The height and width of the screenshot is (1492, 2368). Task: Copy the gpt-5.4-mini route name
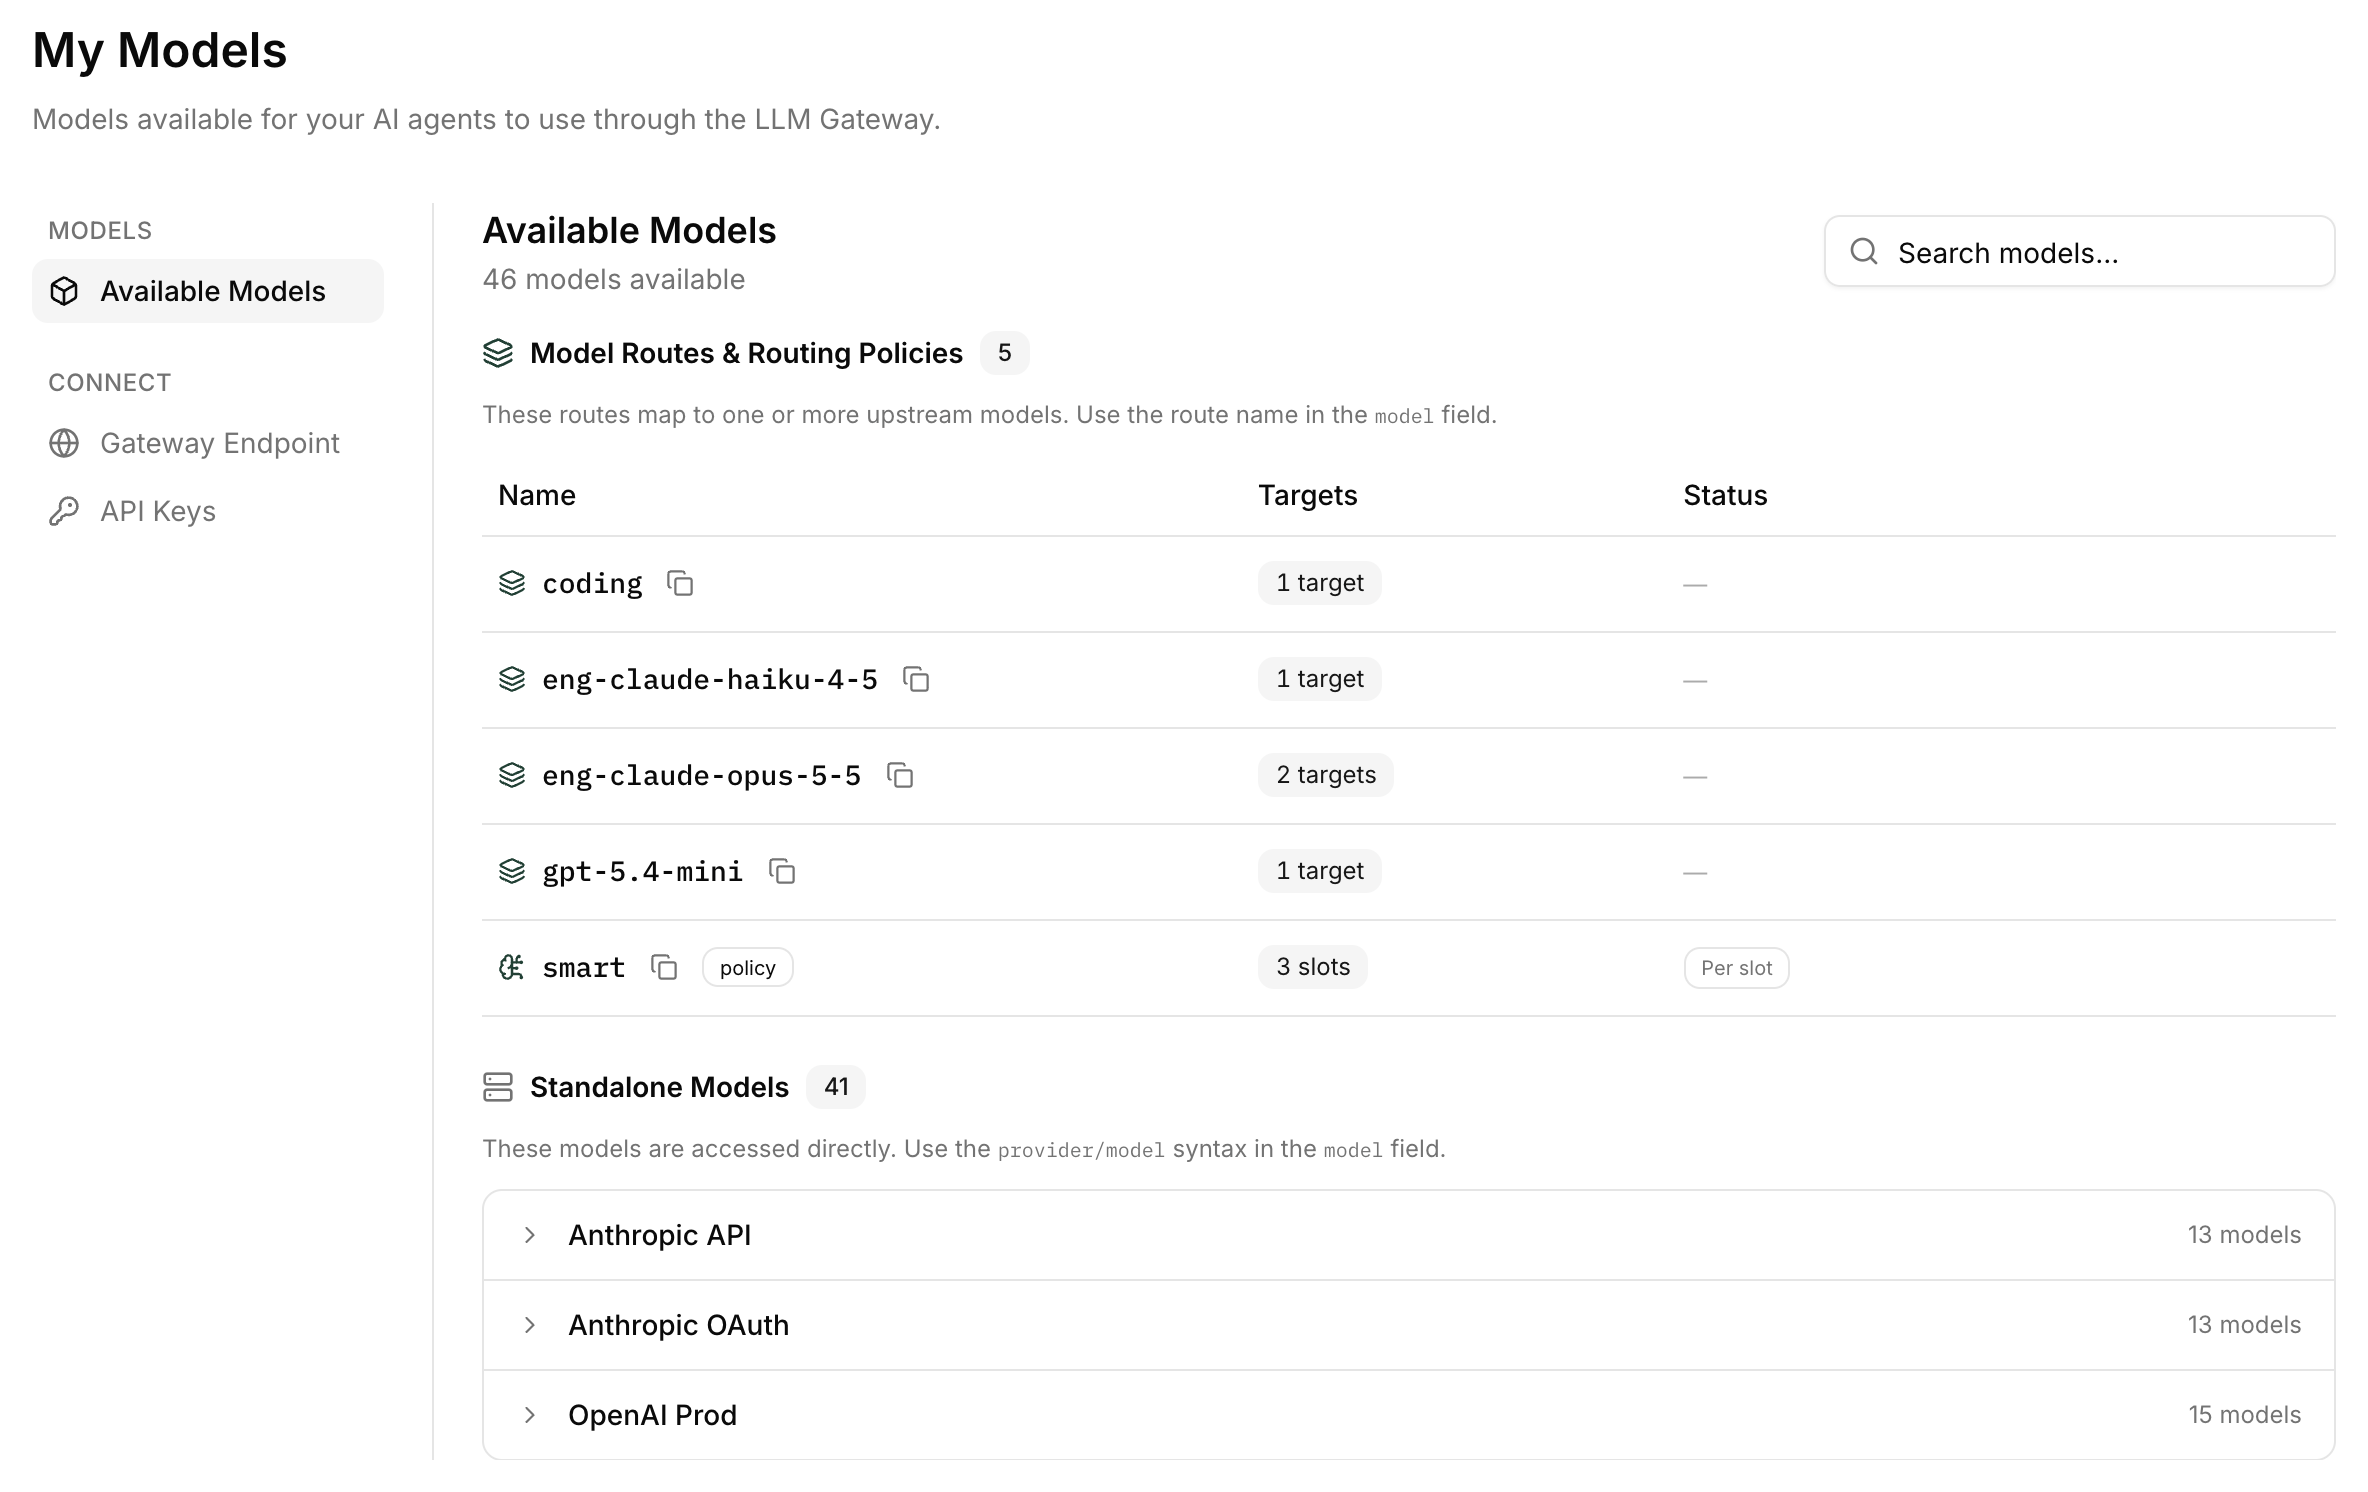tap(782, 871)
